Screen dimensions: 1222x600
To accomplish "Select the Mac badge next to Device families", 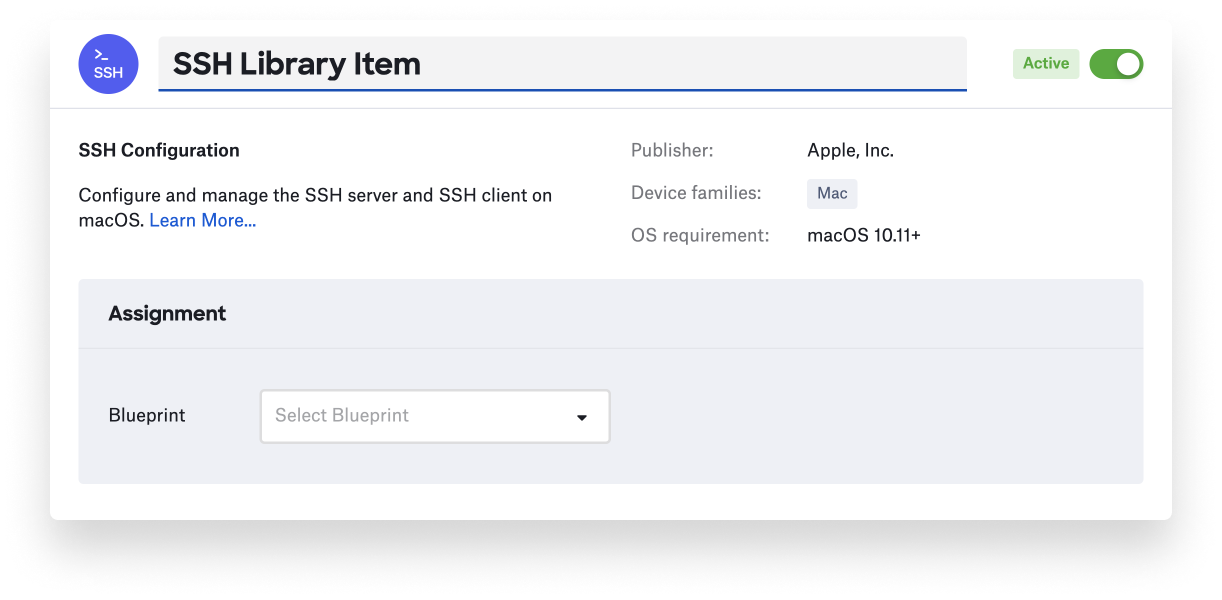I will [832, 193].
